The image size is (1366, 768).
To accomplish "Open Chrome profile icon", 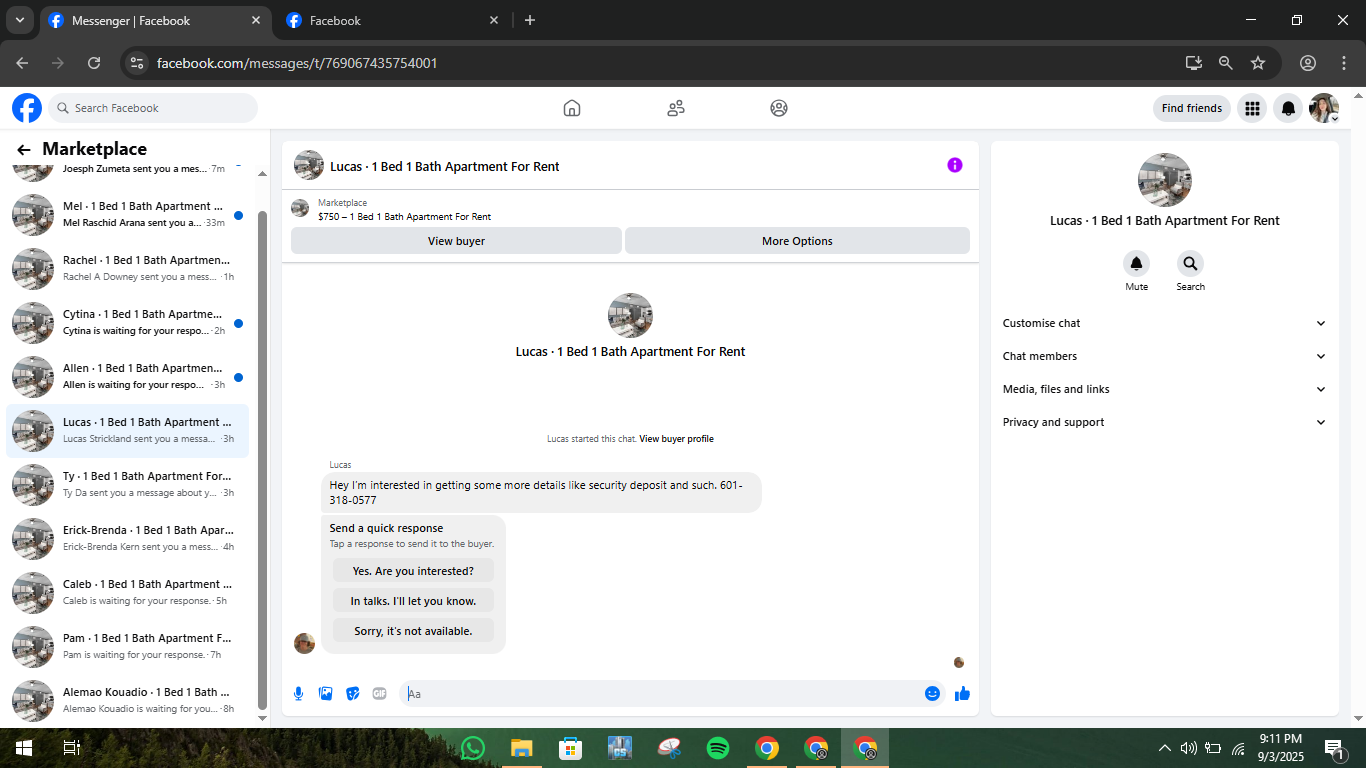I will (1308, 63).
